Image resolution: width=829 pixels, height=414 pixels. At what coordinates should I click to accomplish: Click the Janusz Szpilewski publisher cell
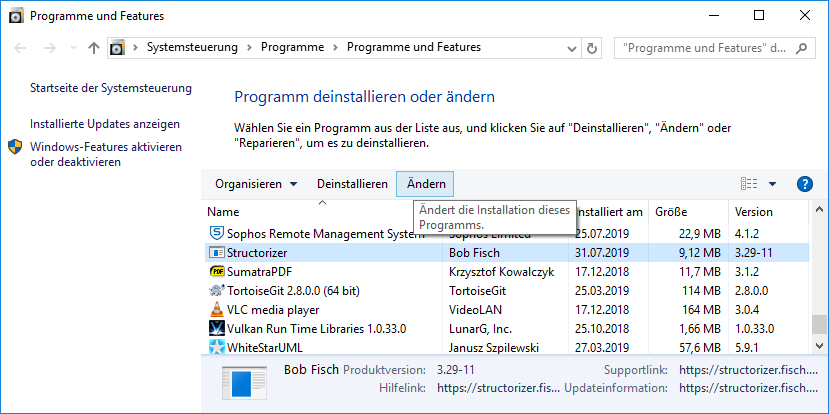(x=494, y=348)
